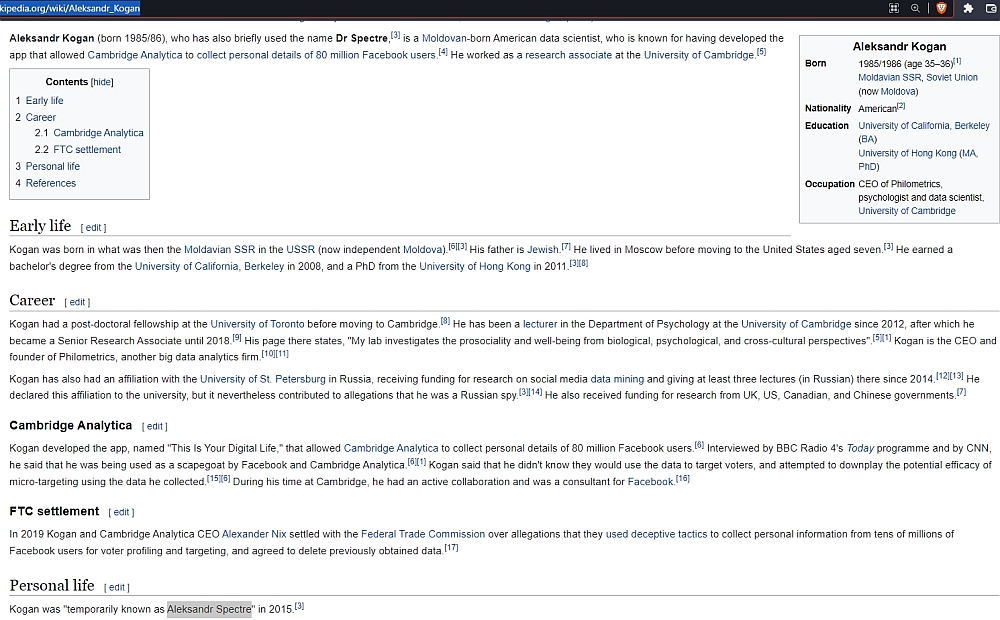Click the 'Nationality' label in infobox
The height and width of the screenshot is (620, 1000).
pyautogui.click(x=828, y=108)
